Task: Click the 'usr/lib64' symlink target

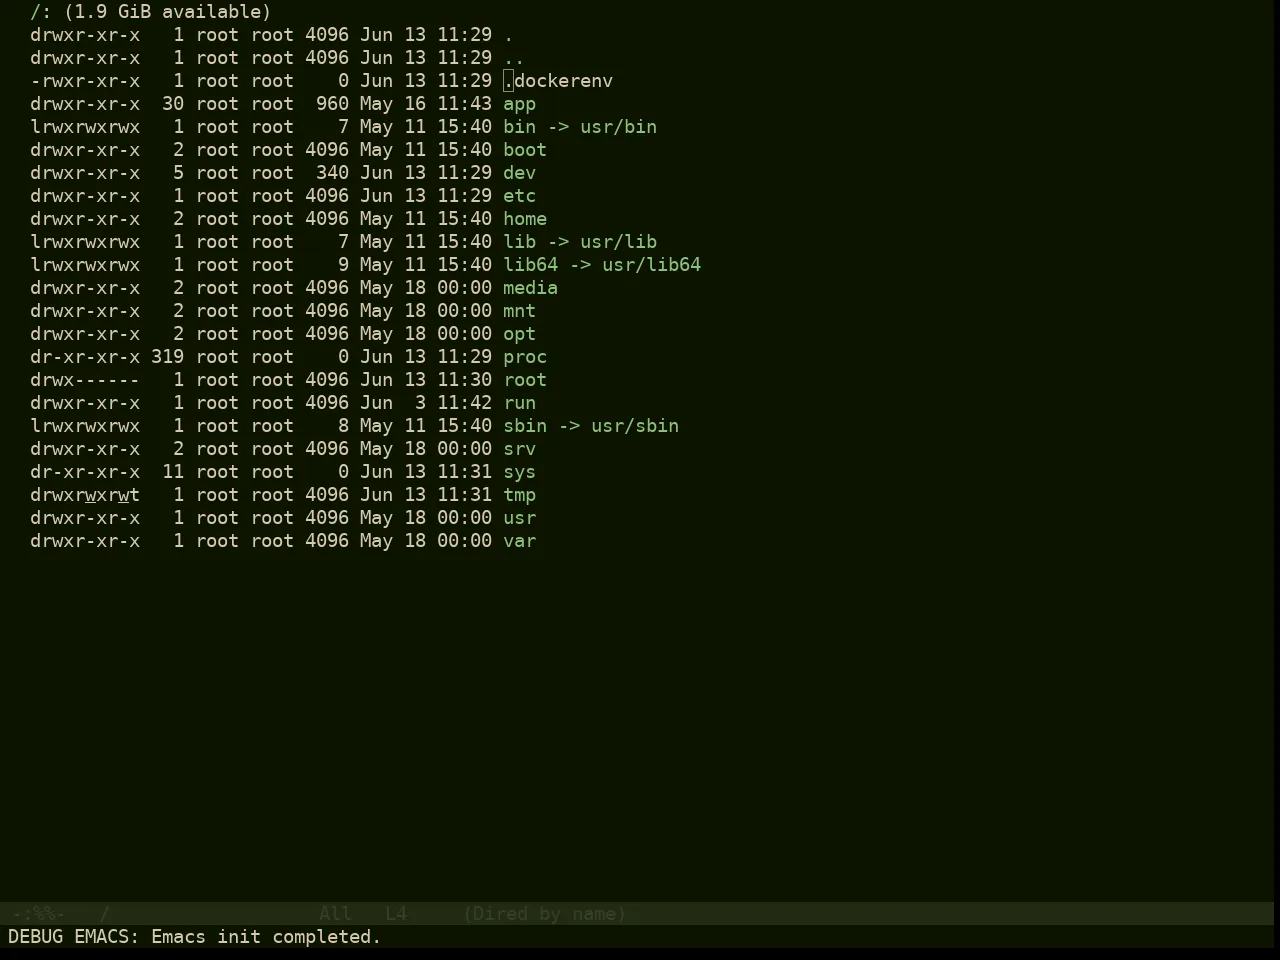Action: click(651, 265)
